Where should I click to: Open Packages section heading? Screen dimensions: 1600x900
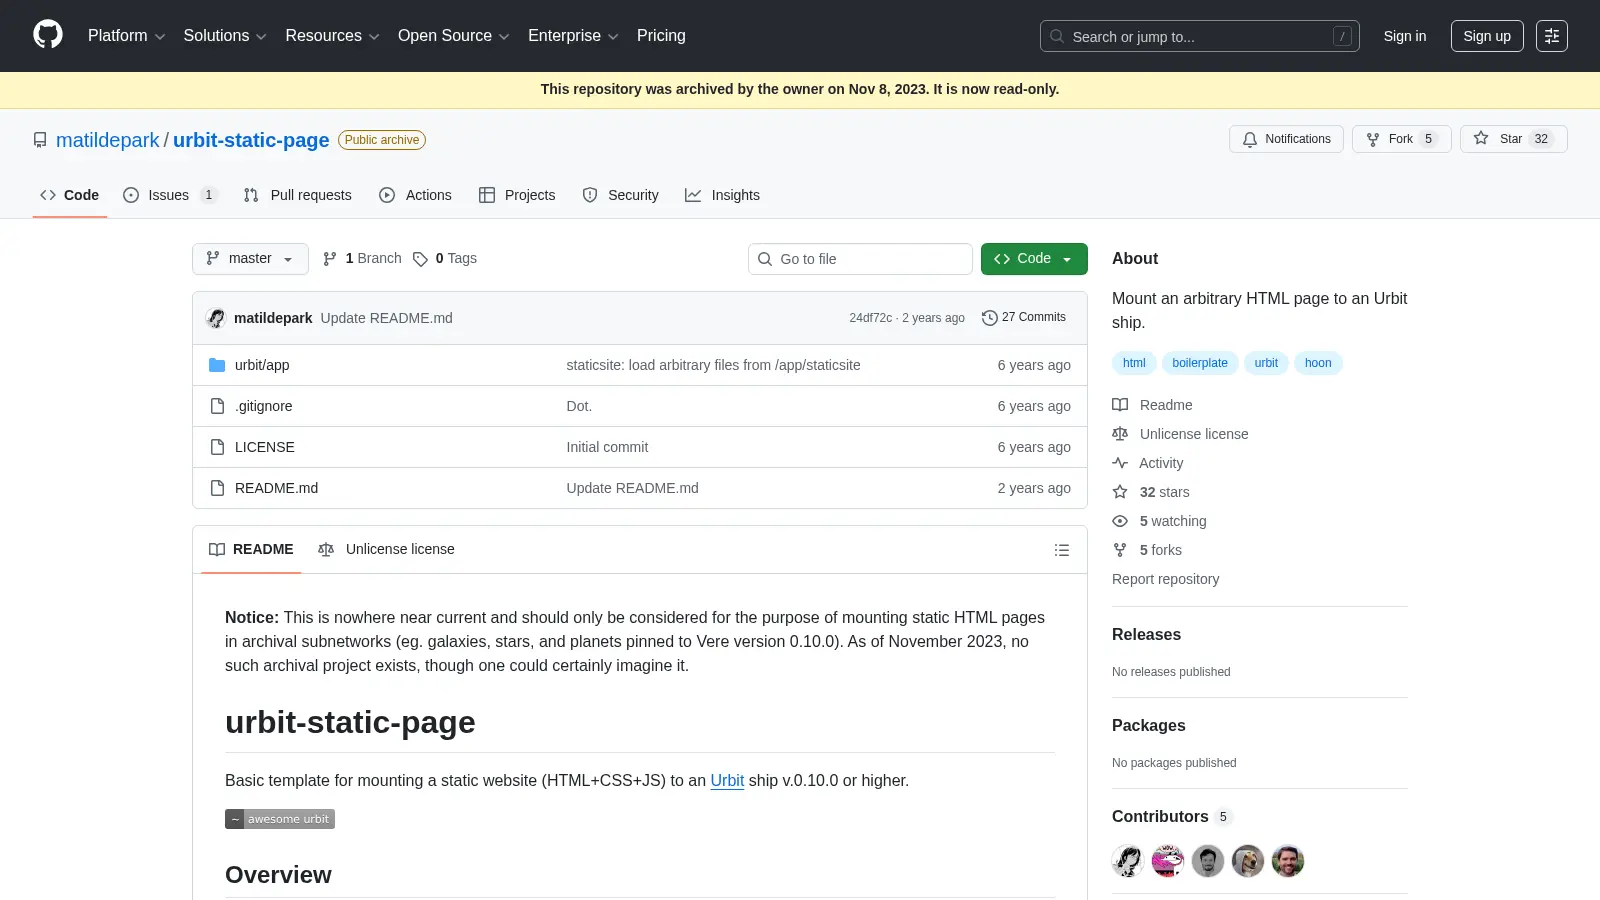[x=1148, y=725]
